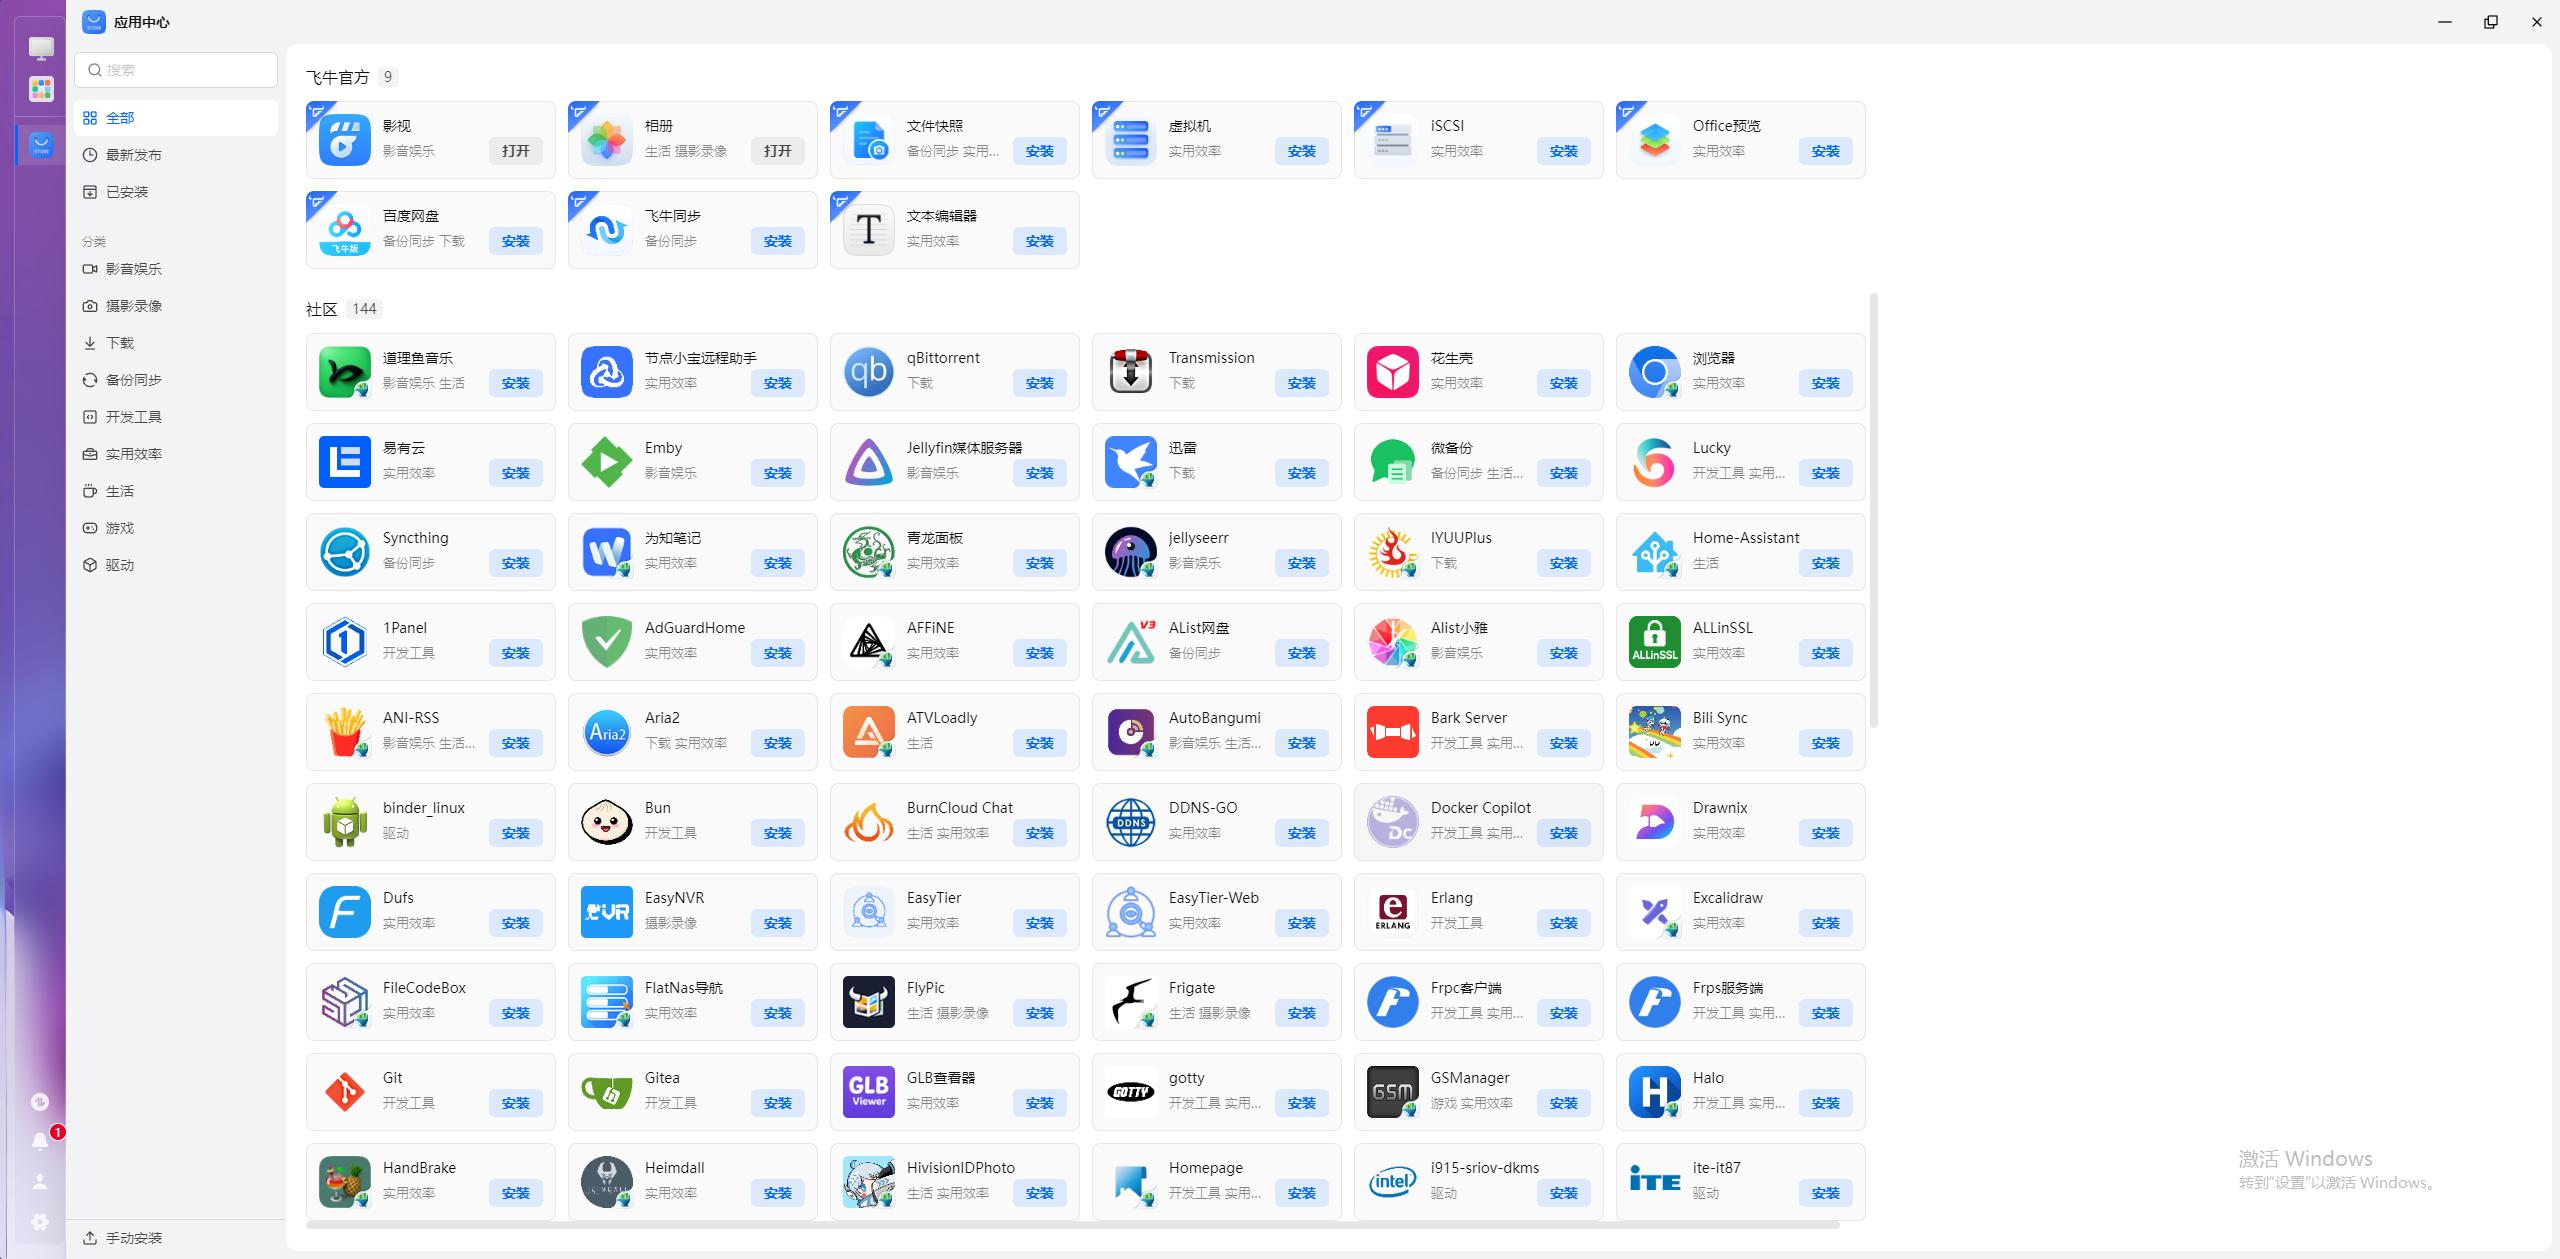Click the Baidu Netdisk (百度网盘) icon
This screenshot has height=1259, width=2560.
(344, 230)
